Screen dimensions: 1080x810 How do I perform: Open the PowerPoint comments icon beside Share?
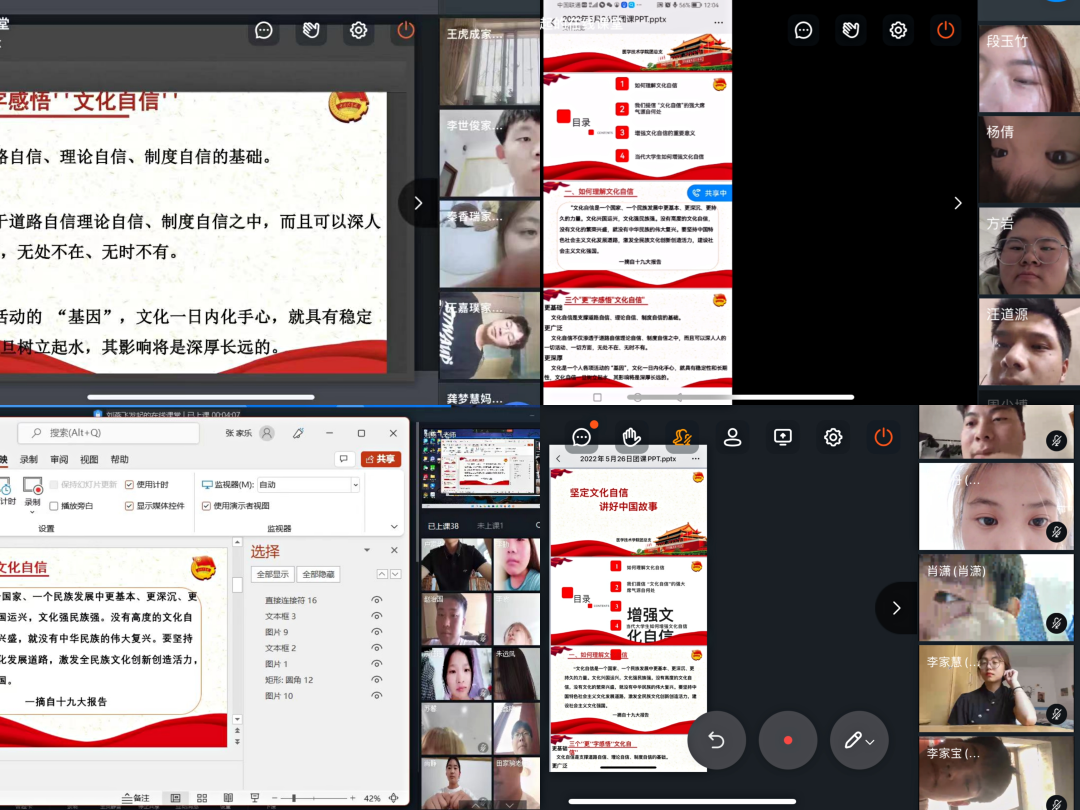point(345,459)
